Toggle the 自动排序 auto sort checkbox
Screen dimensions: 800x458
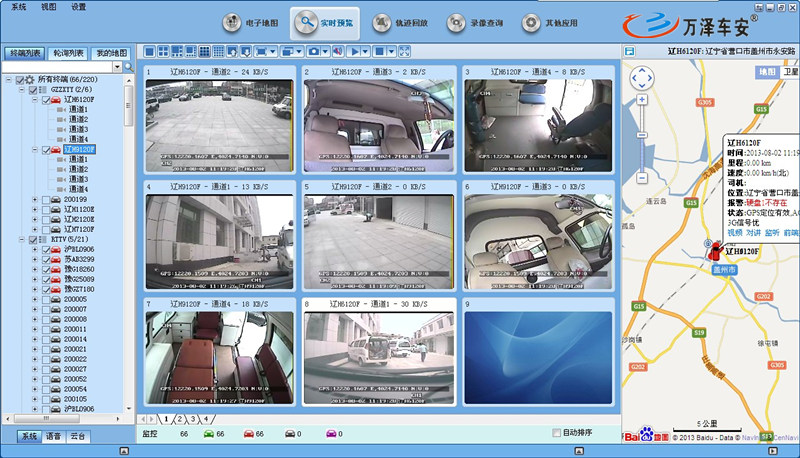[557, 433]
